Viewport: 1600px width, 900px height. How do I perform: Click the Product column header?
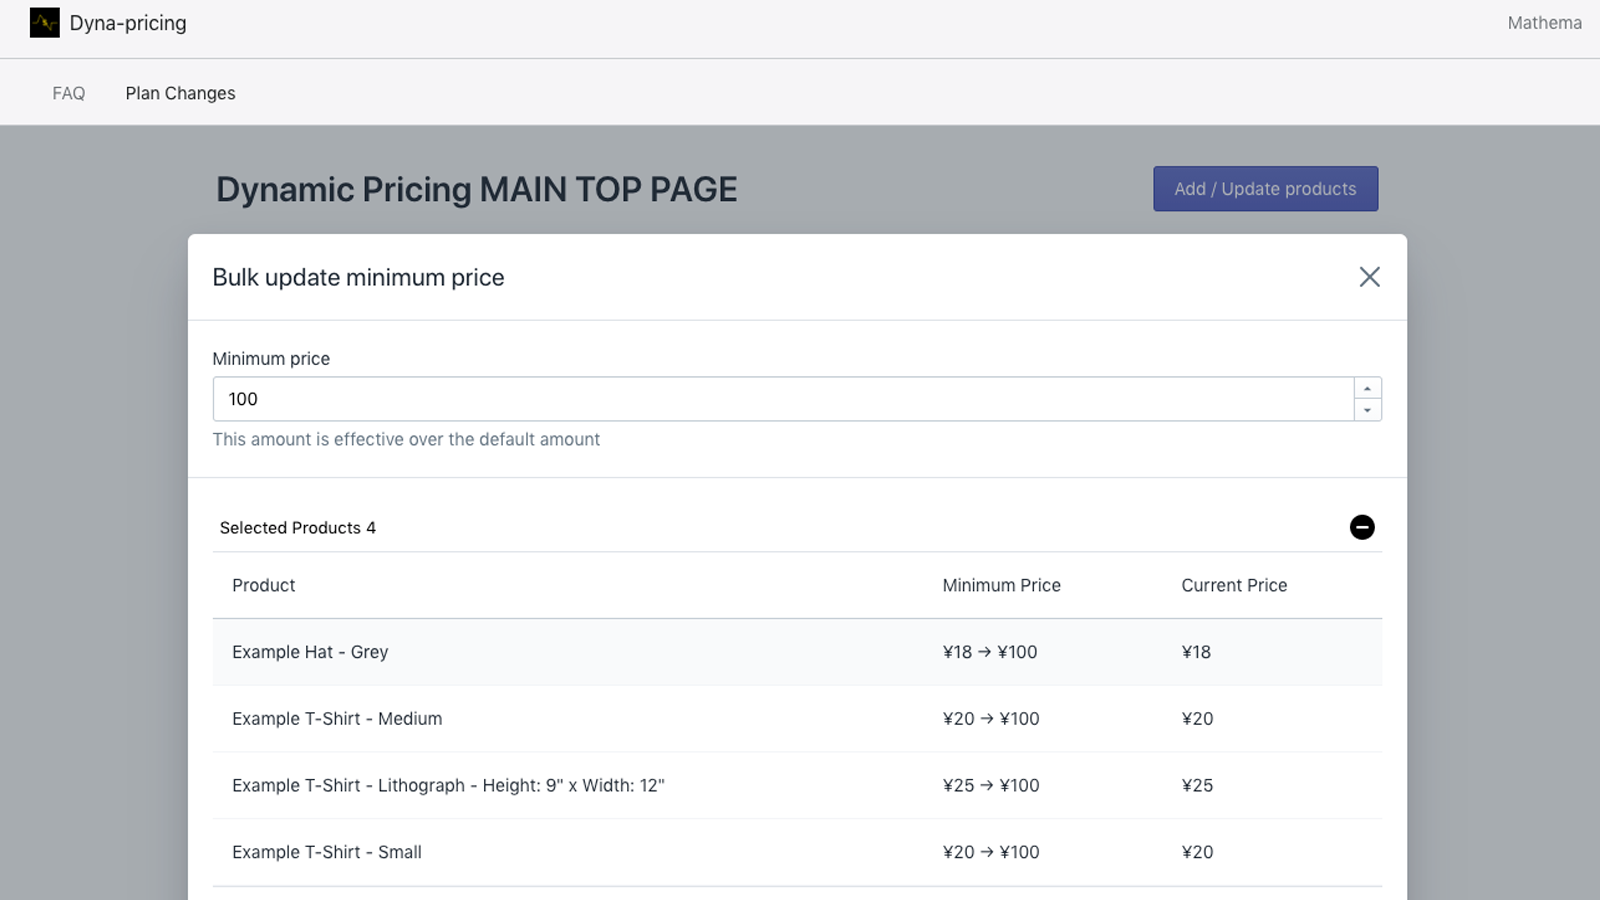click(x=264, y=586)
